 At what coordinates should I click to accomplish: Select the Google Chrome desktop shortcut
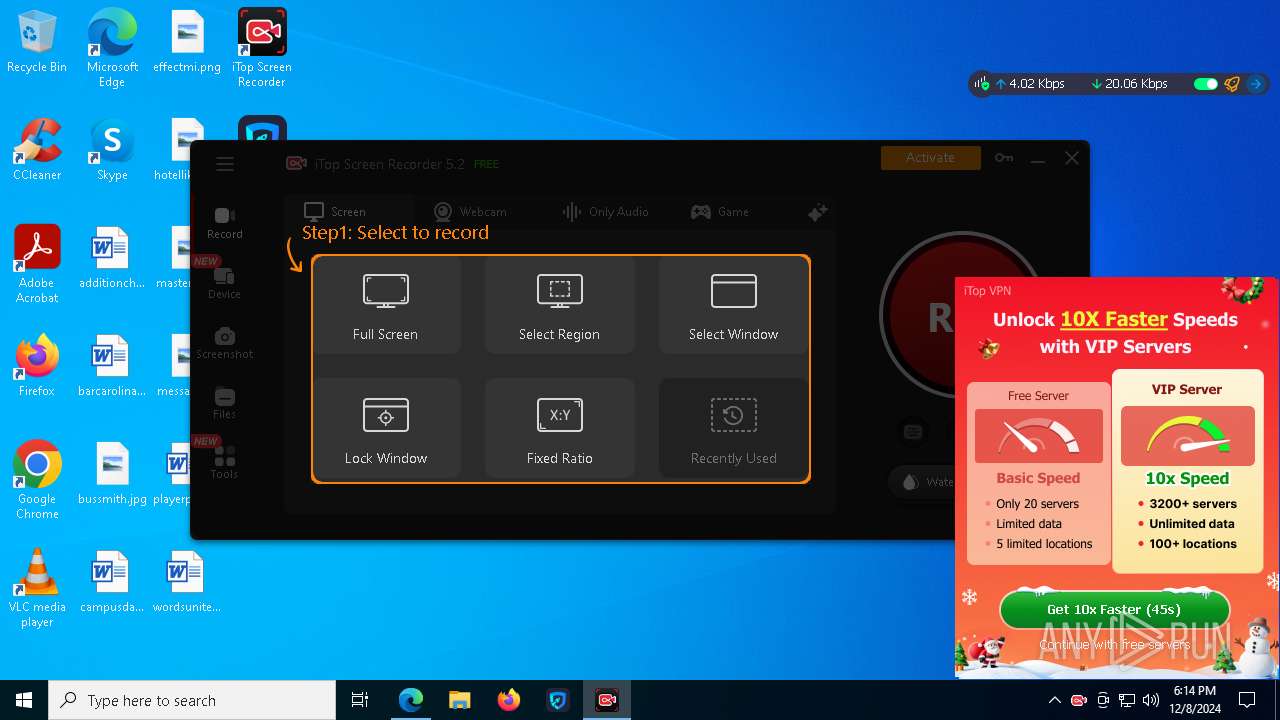tap(37, 480)
